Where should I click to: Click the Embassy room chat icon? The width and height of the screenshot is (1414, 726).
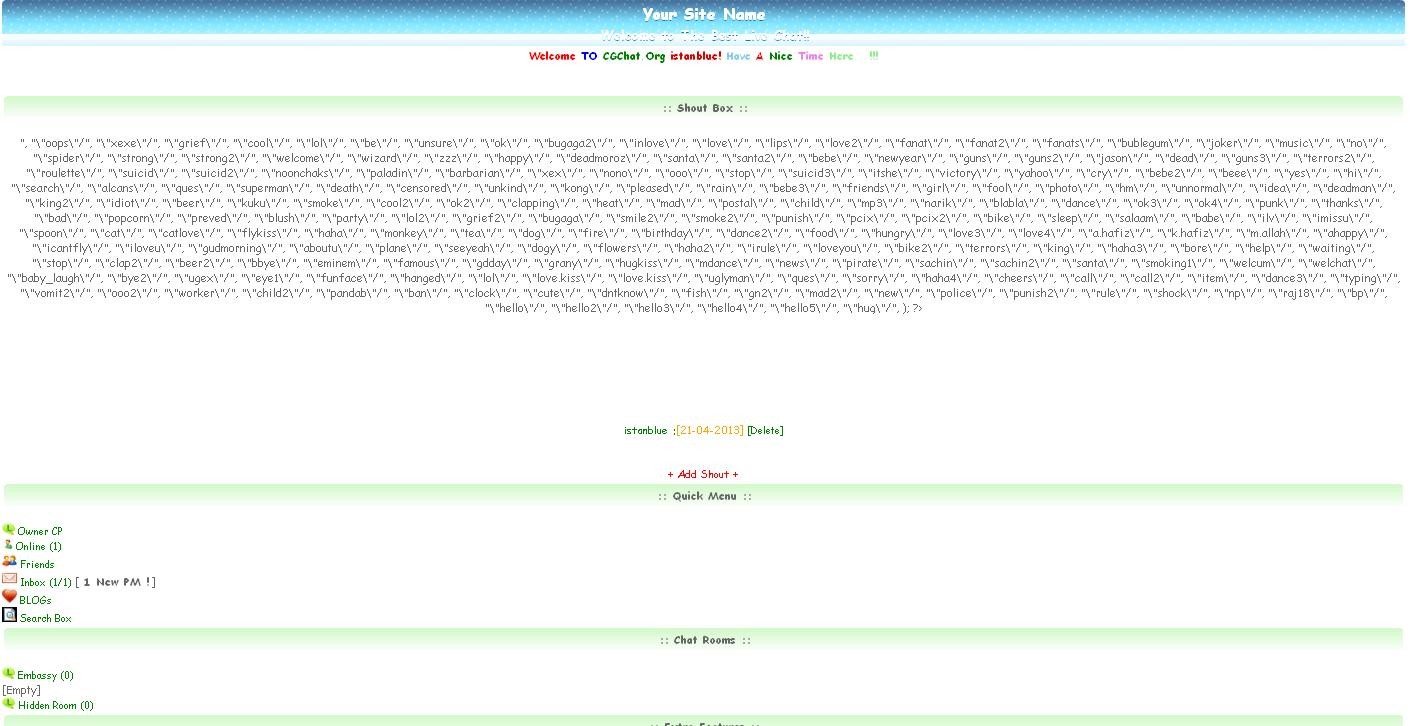[9, 674]
